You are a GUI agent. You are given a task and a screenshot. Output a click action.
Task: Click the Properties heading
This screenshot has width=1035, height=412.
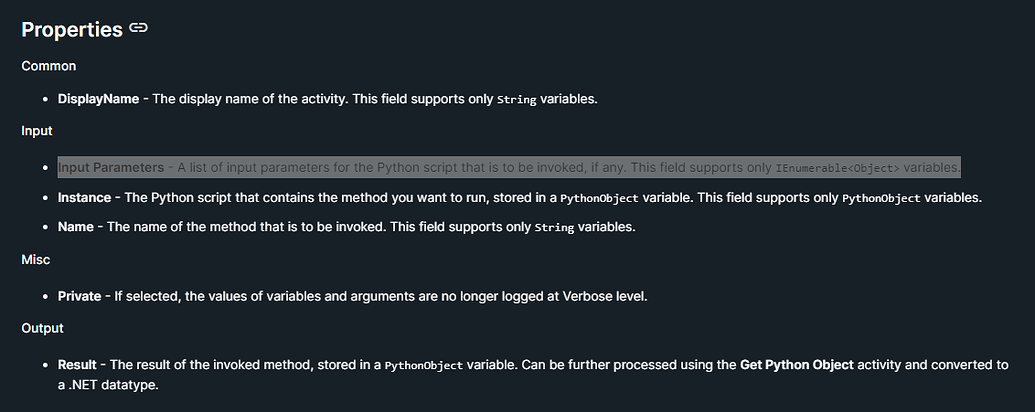pyautogui.click(x=71, y=30)
